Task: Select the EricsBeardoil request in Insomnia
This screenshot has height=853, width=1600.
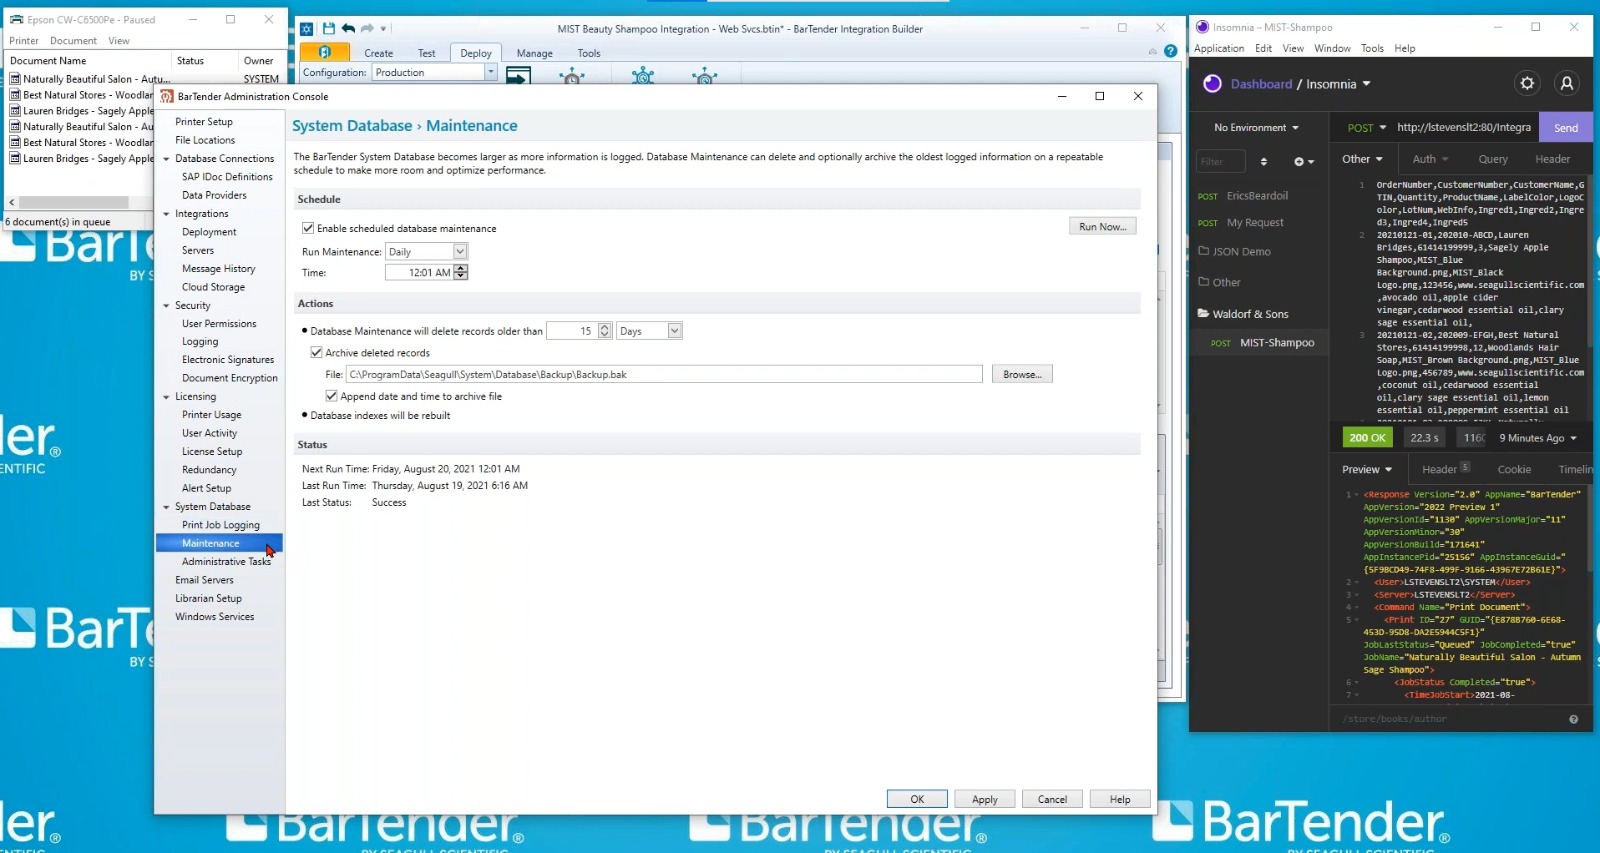Action: (1259, 196)
